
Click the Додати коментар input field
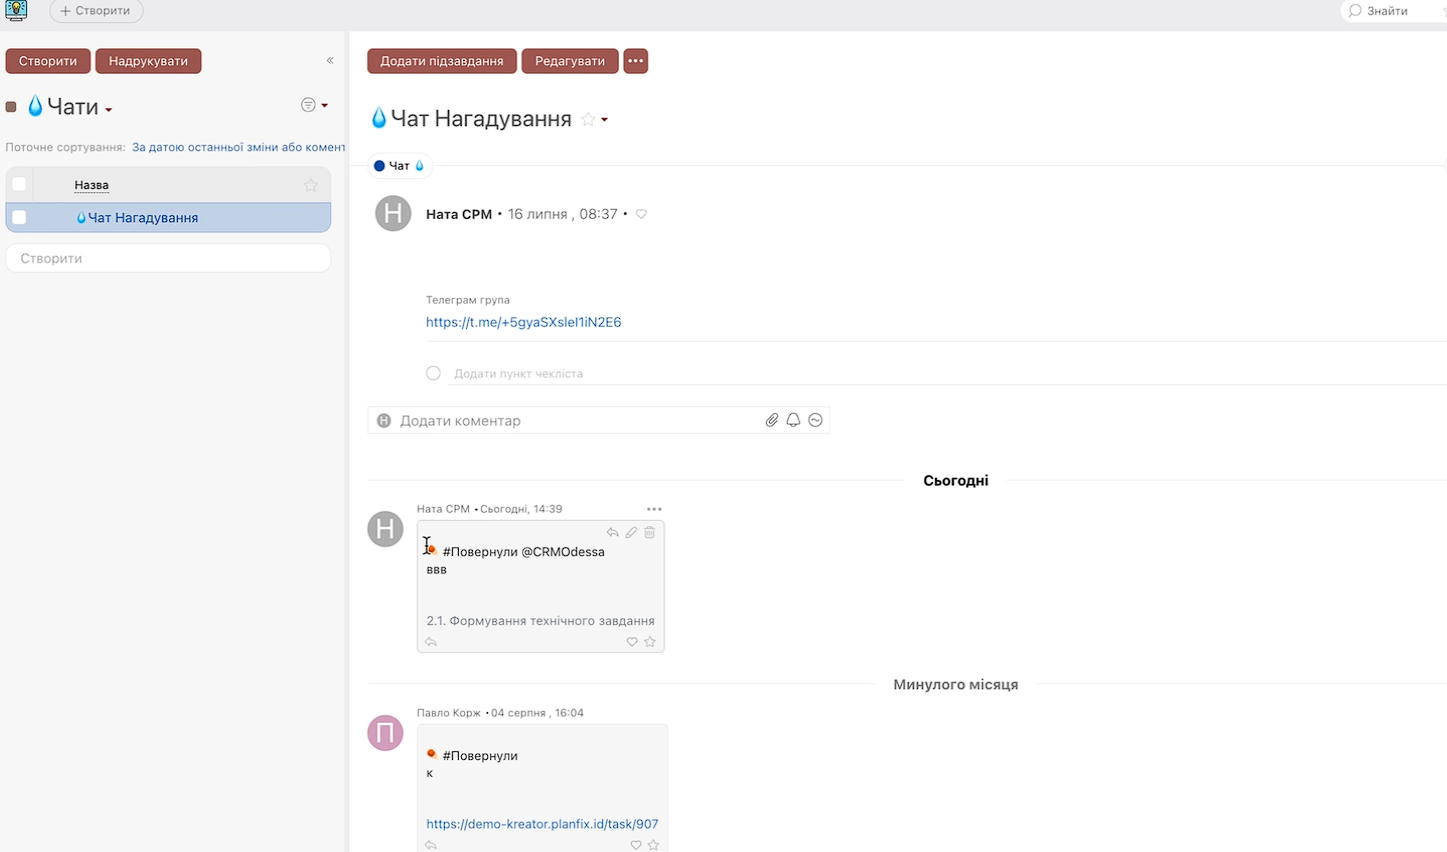coord(570,421)
